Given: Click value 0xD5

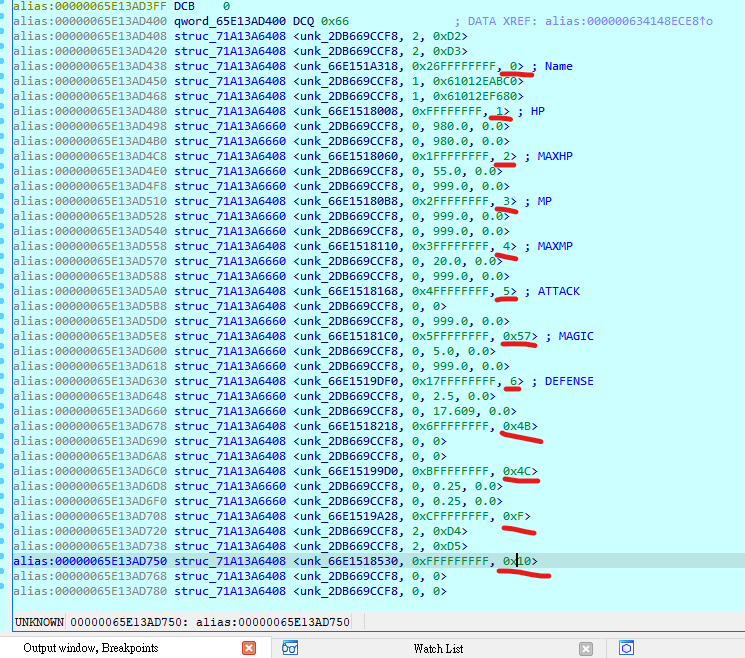Looking at the screenshot, I should [x=447, y=546].
